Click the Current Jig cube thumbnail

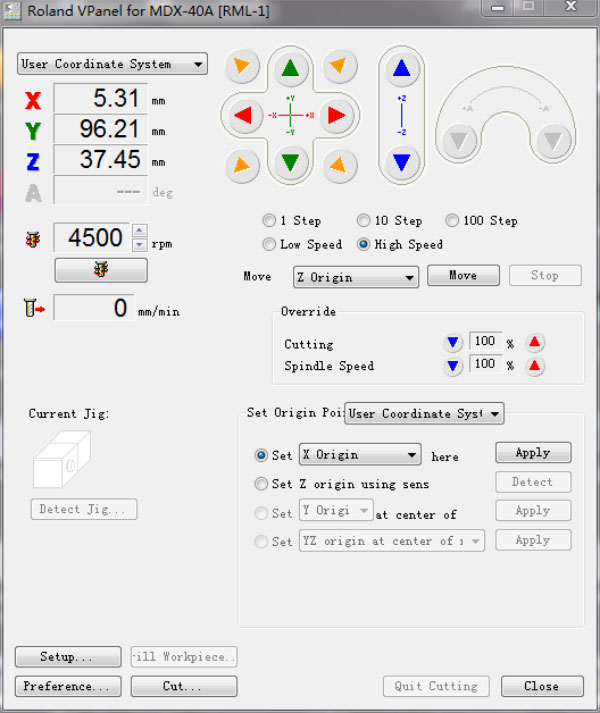pos(62,459)
